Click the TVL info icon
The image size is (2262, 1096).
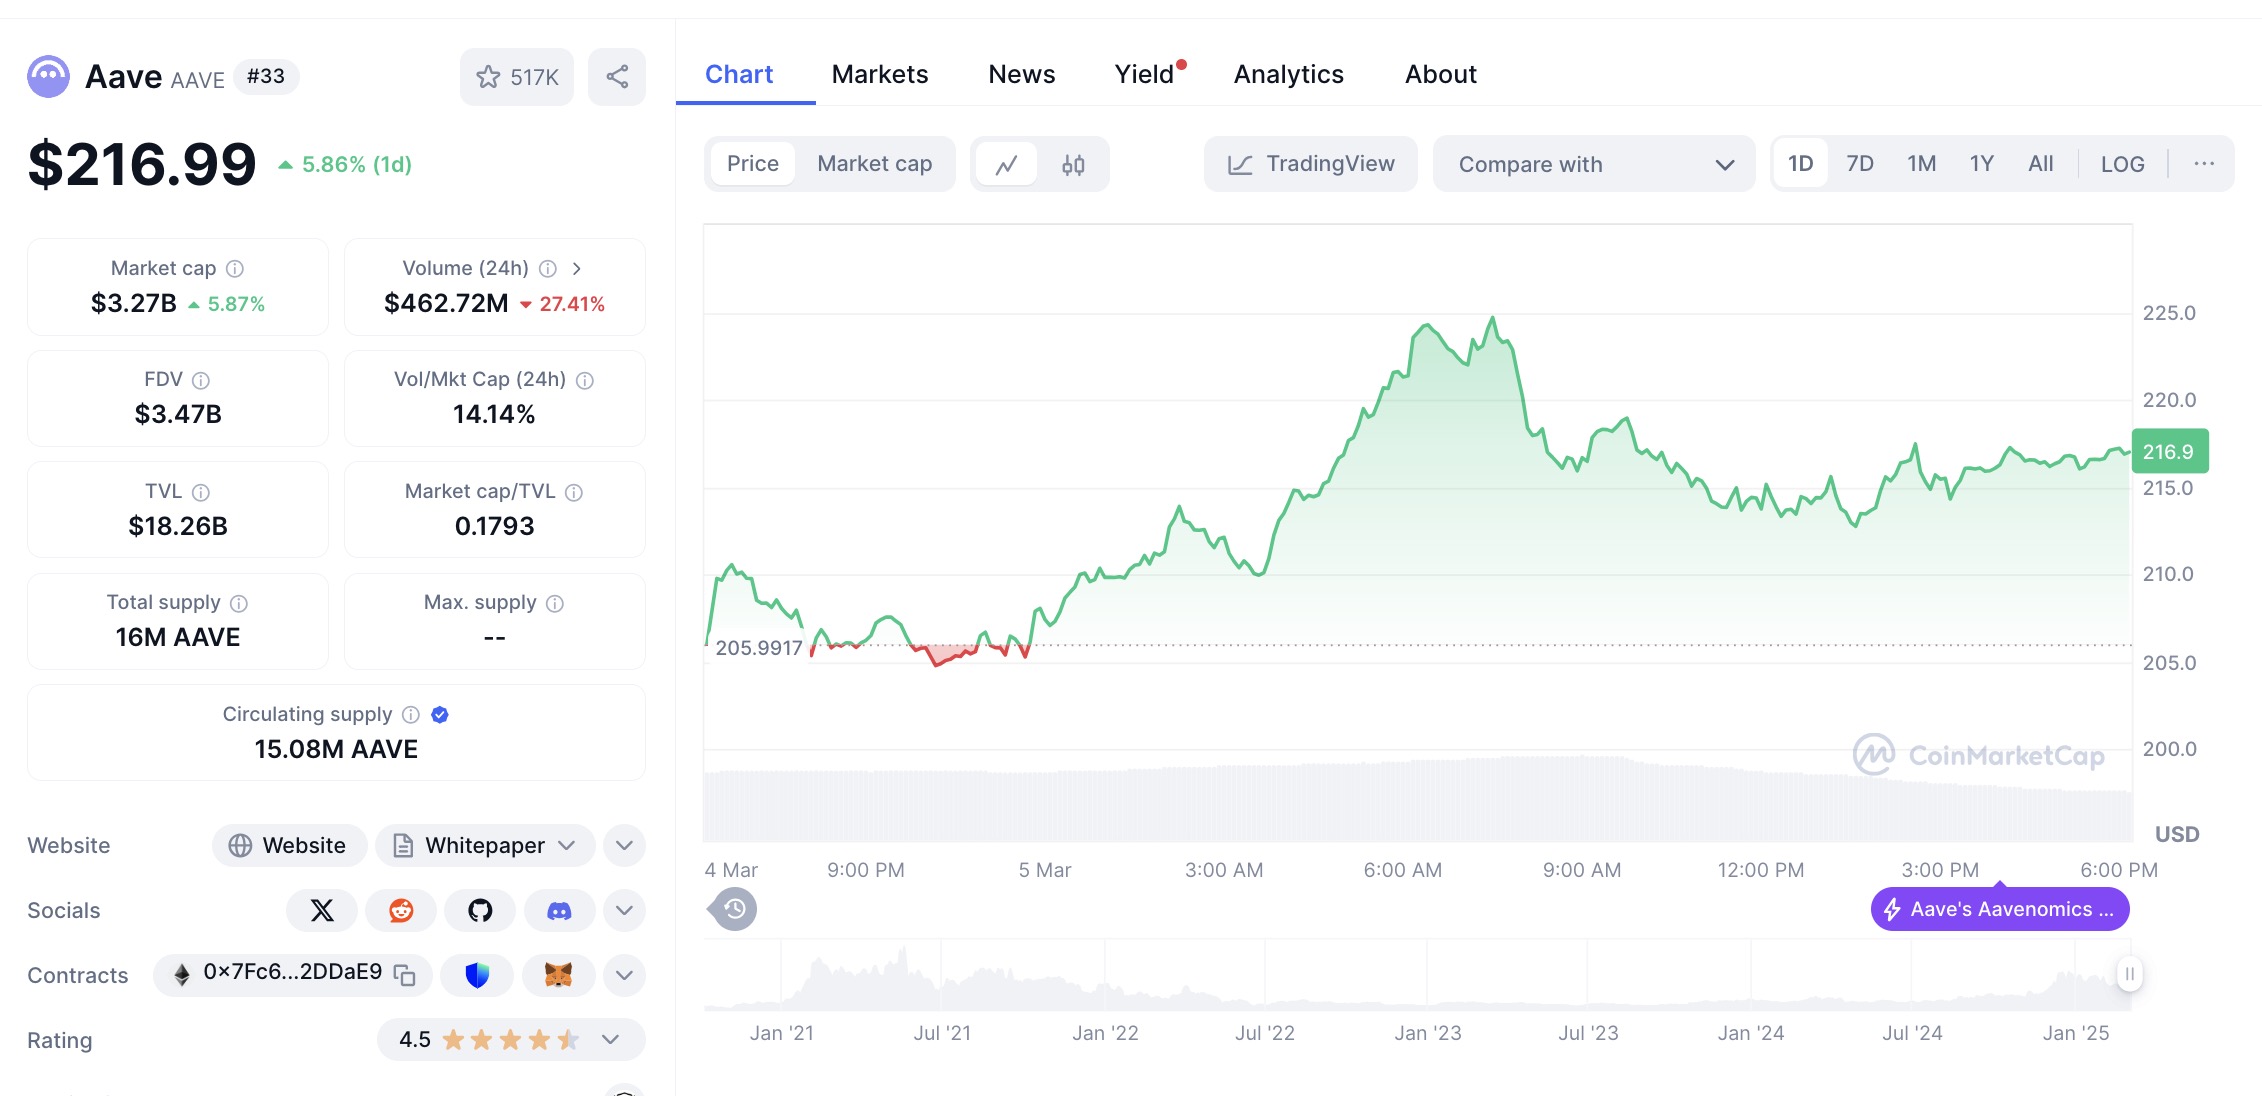pos(201,492)
